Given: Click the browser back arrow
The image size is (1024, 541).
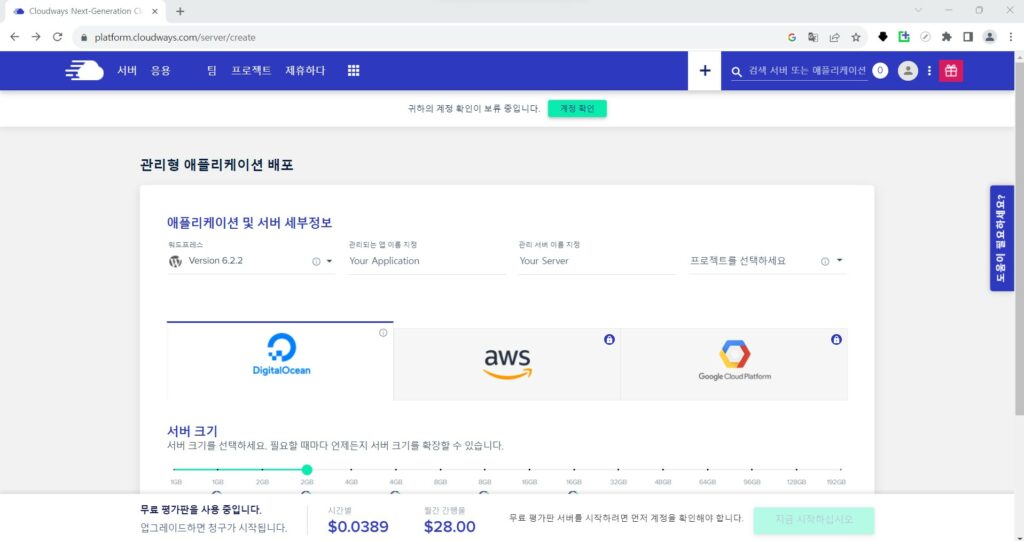Looking at the screenshot, I should coord(14,37).
